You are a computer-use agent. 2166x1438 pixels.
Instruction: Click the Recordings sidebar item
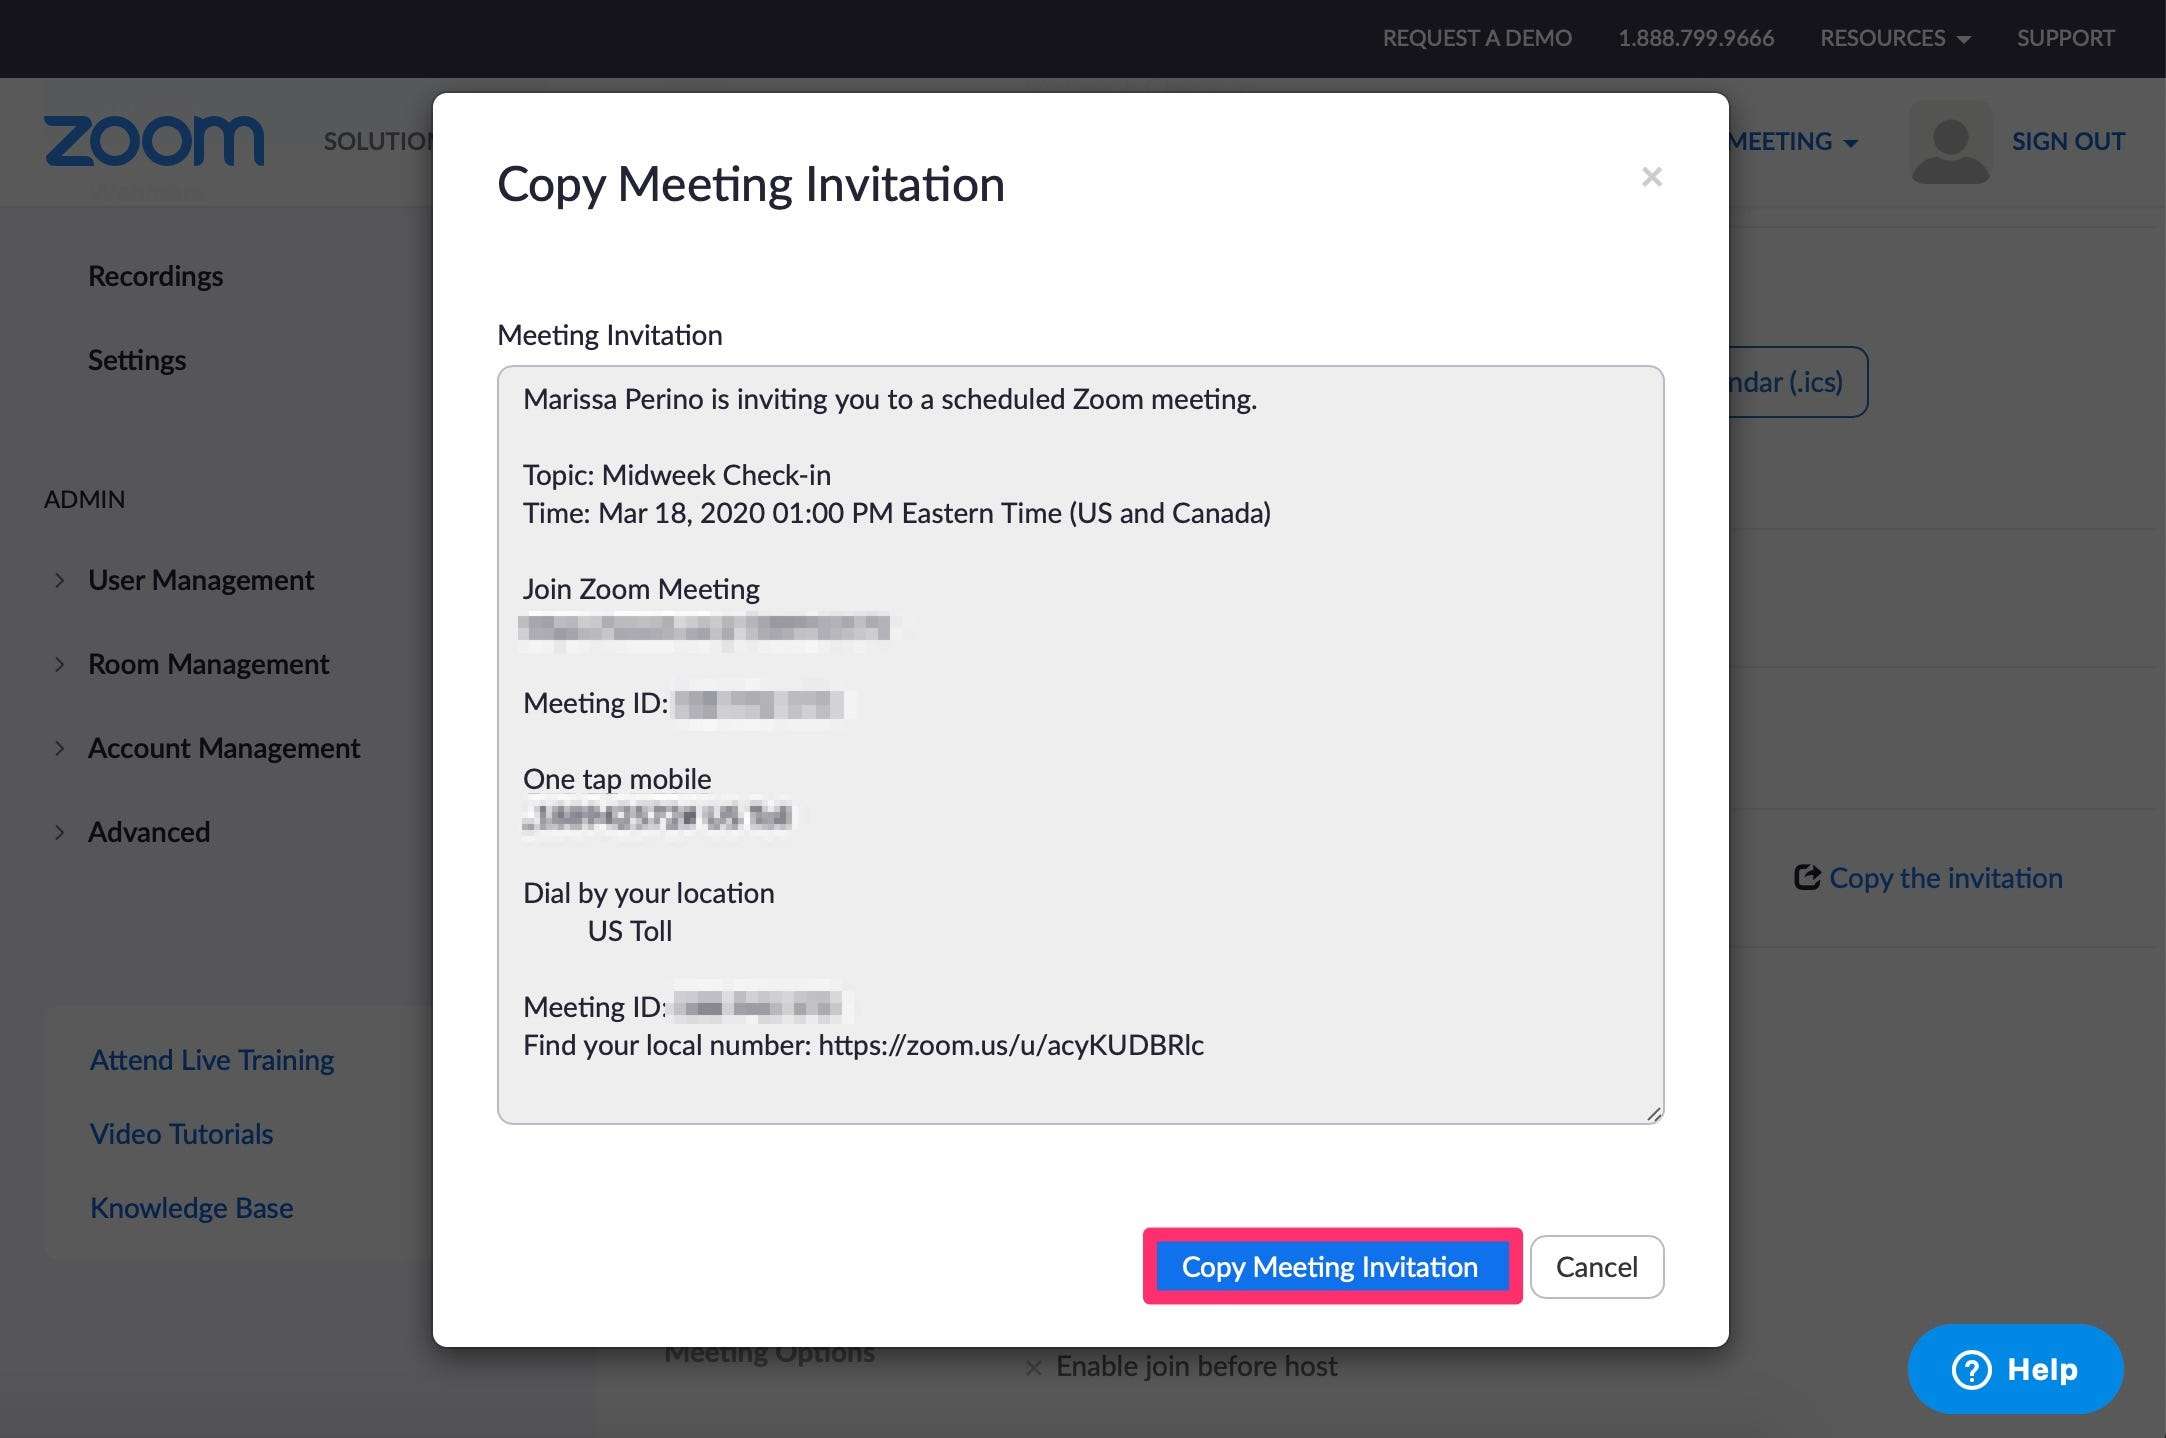[156, 274]
